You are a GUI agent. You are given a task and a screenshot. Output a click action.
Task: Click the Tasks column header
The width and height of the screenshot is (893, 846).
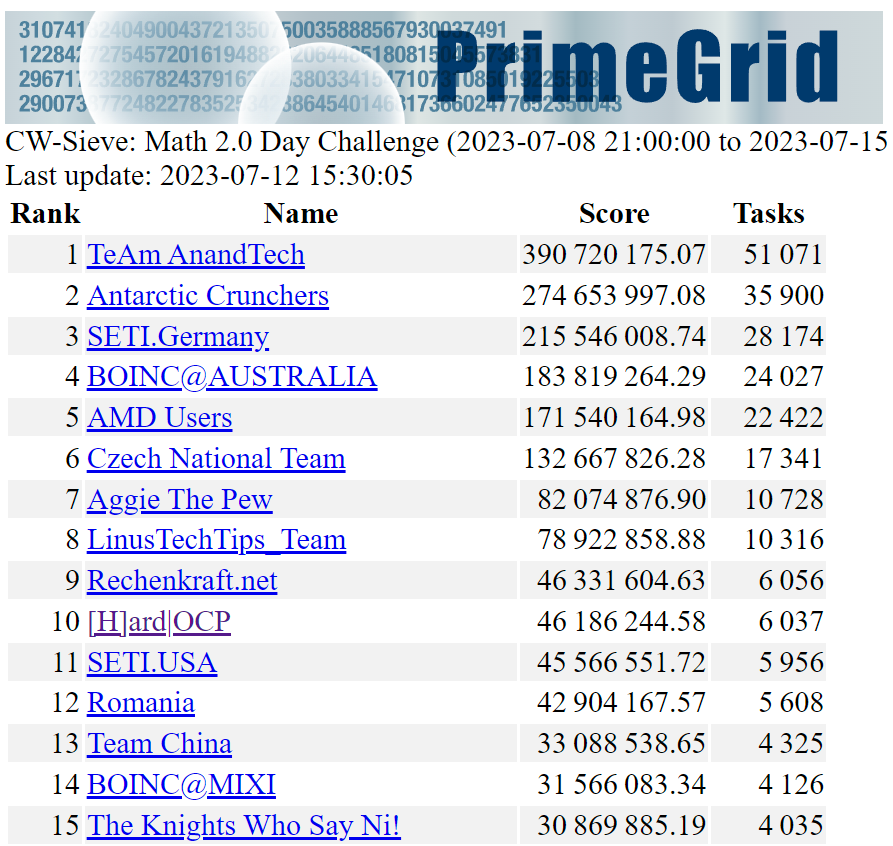coord(769,214)
